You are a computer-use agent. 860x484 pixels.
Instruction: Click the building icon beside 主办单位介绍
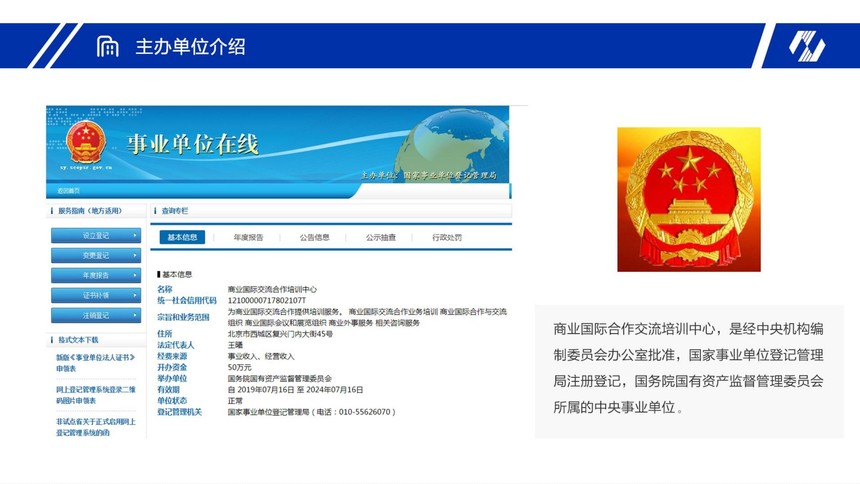point(108,46)
